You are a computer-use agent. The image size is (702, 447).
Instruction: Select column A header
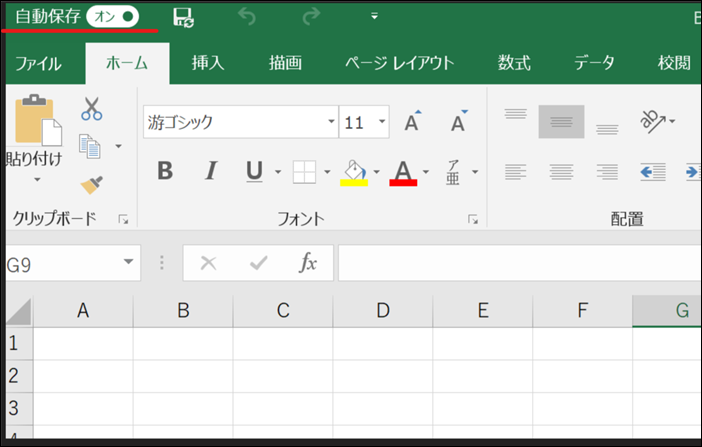tap(83, 310)
